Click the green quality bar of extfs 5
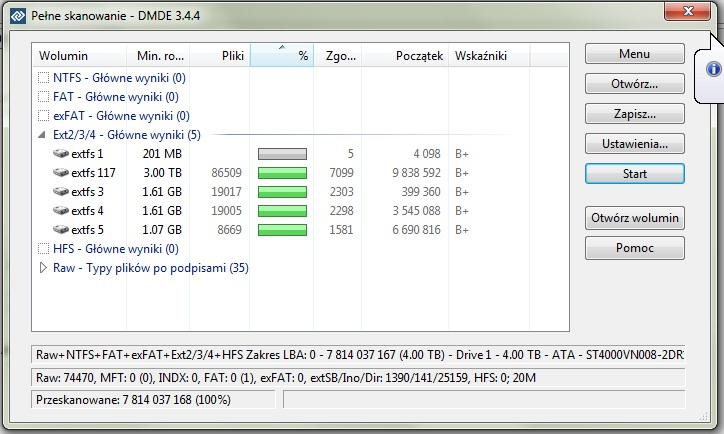This screenshot has height=434, width=724. 282,230
